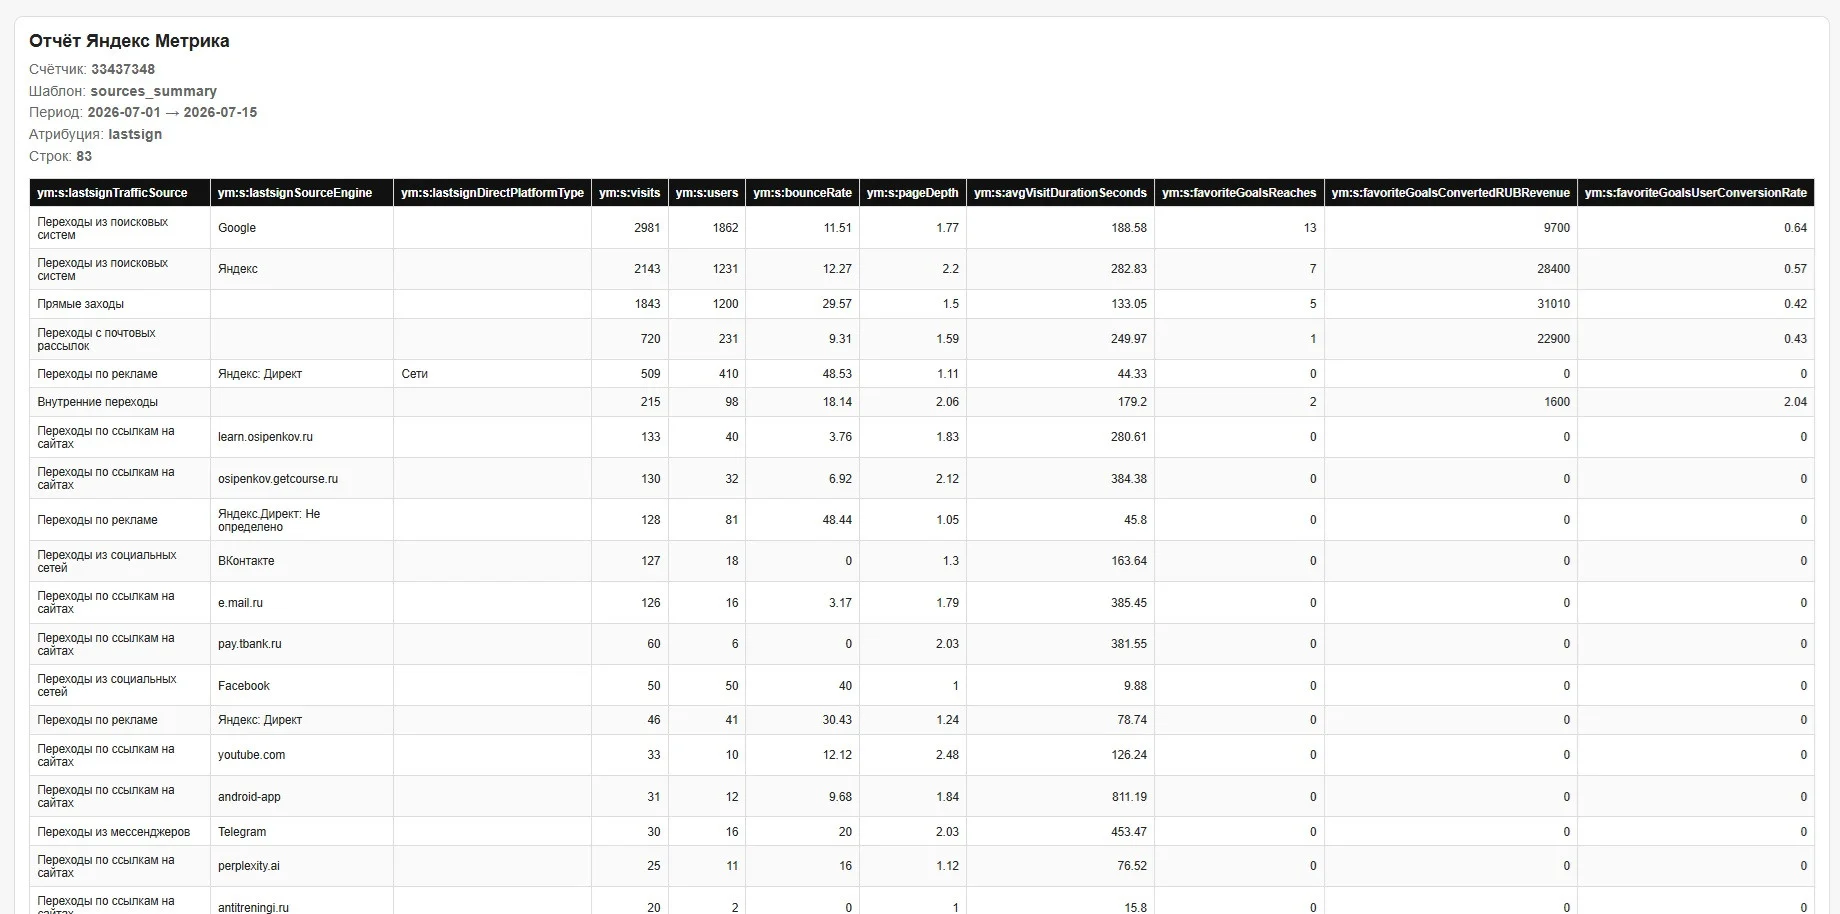This screenshot has height=914, width=1840.
Task: Click the Прямые заходы row label
Action: click(x=81, y=304)
